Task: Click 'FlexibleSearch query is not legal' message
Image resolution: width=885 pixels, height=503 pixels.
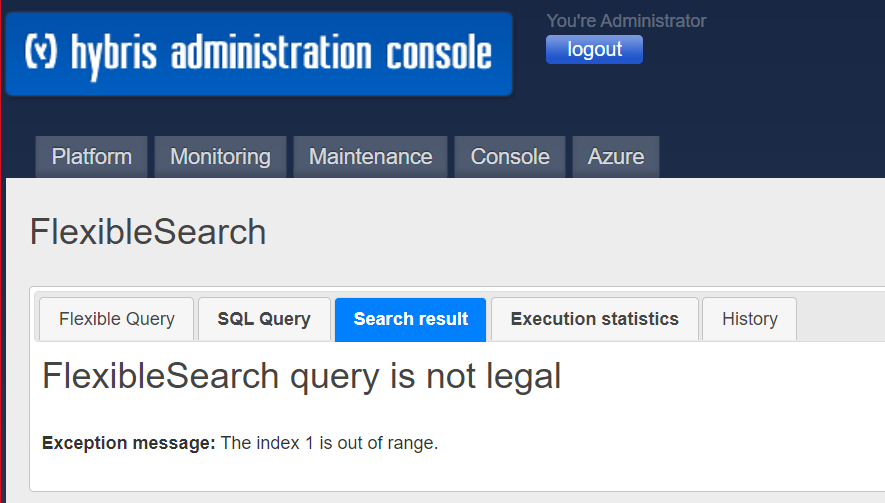Action: coord(301,377)
